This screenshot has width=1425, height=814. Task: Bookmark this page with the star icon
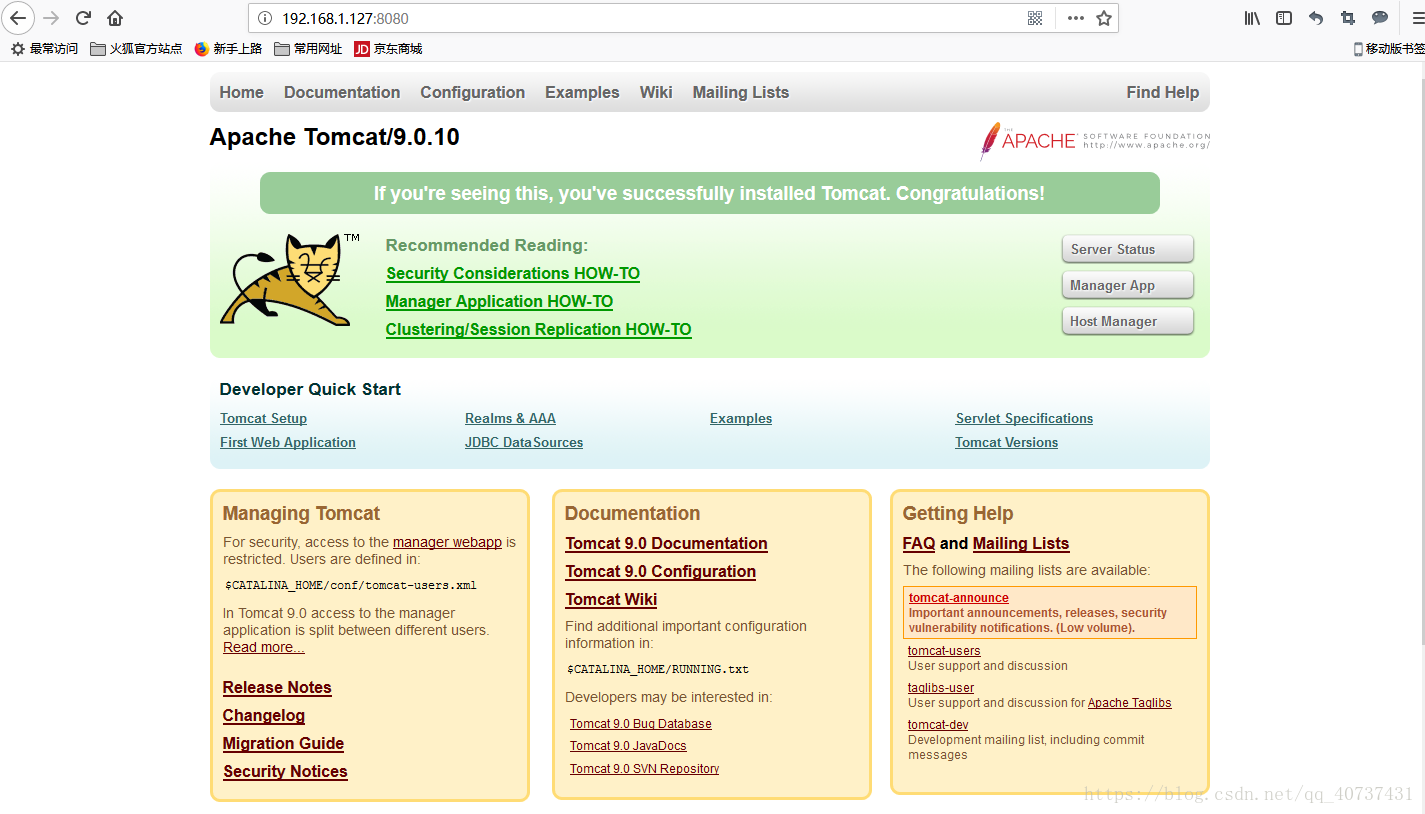coord(1104,18)
